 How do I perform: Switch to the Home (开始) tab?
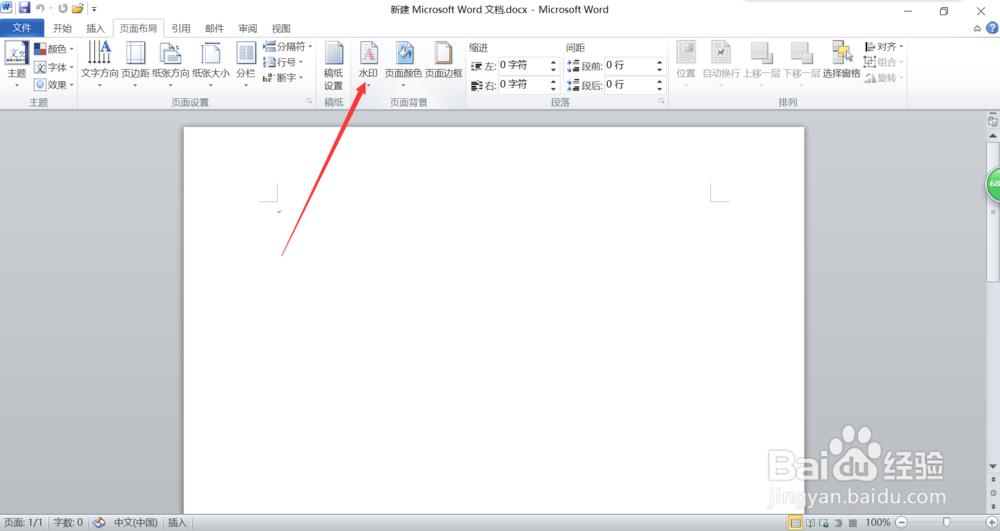tap(62, 28)
